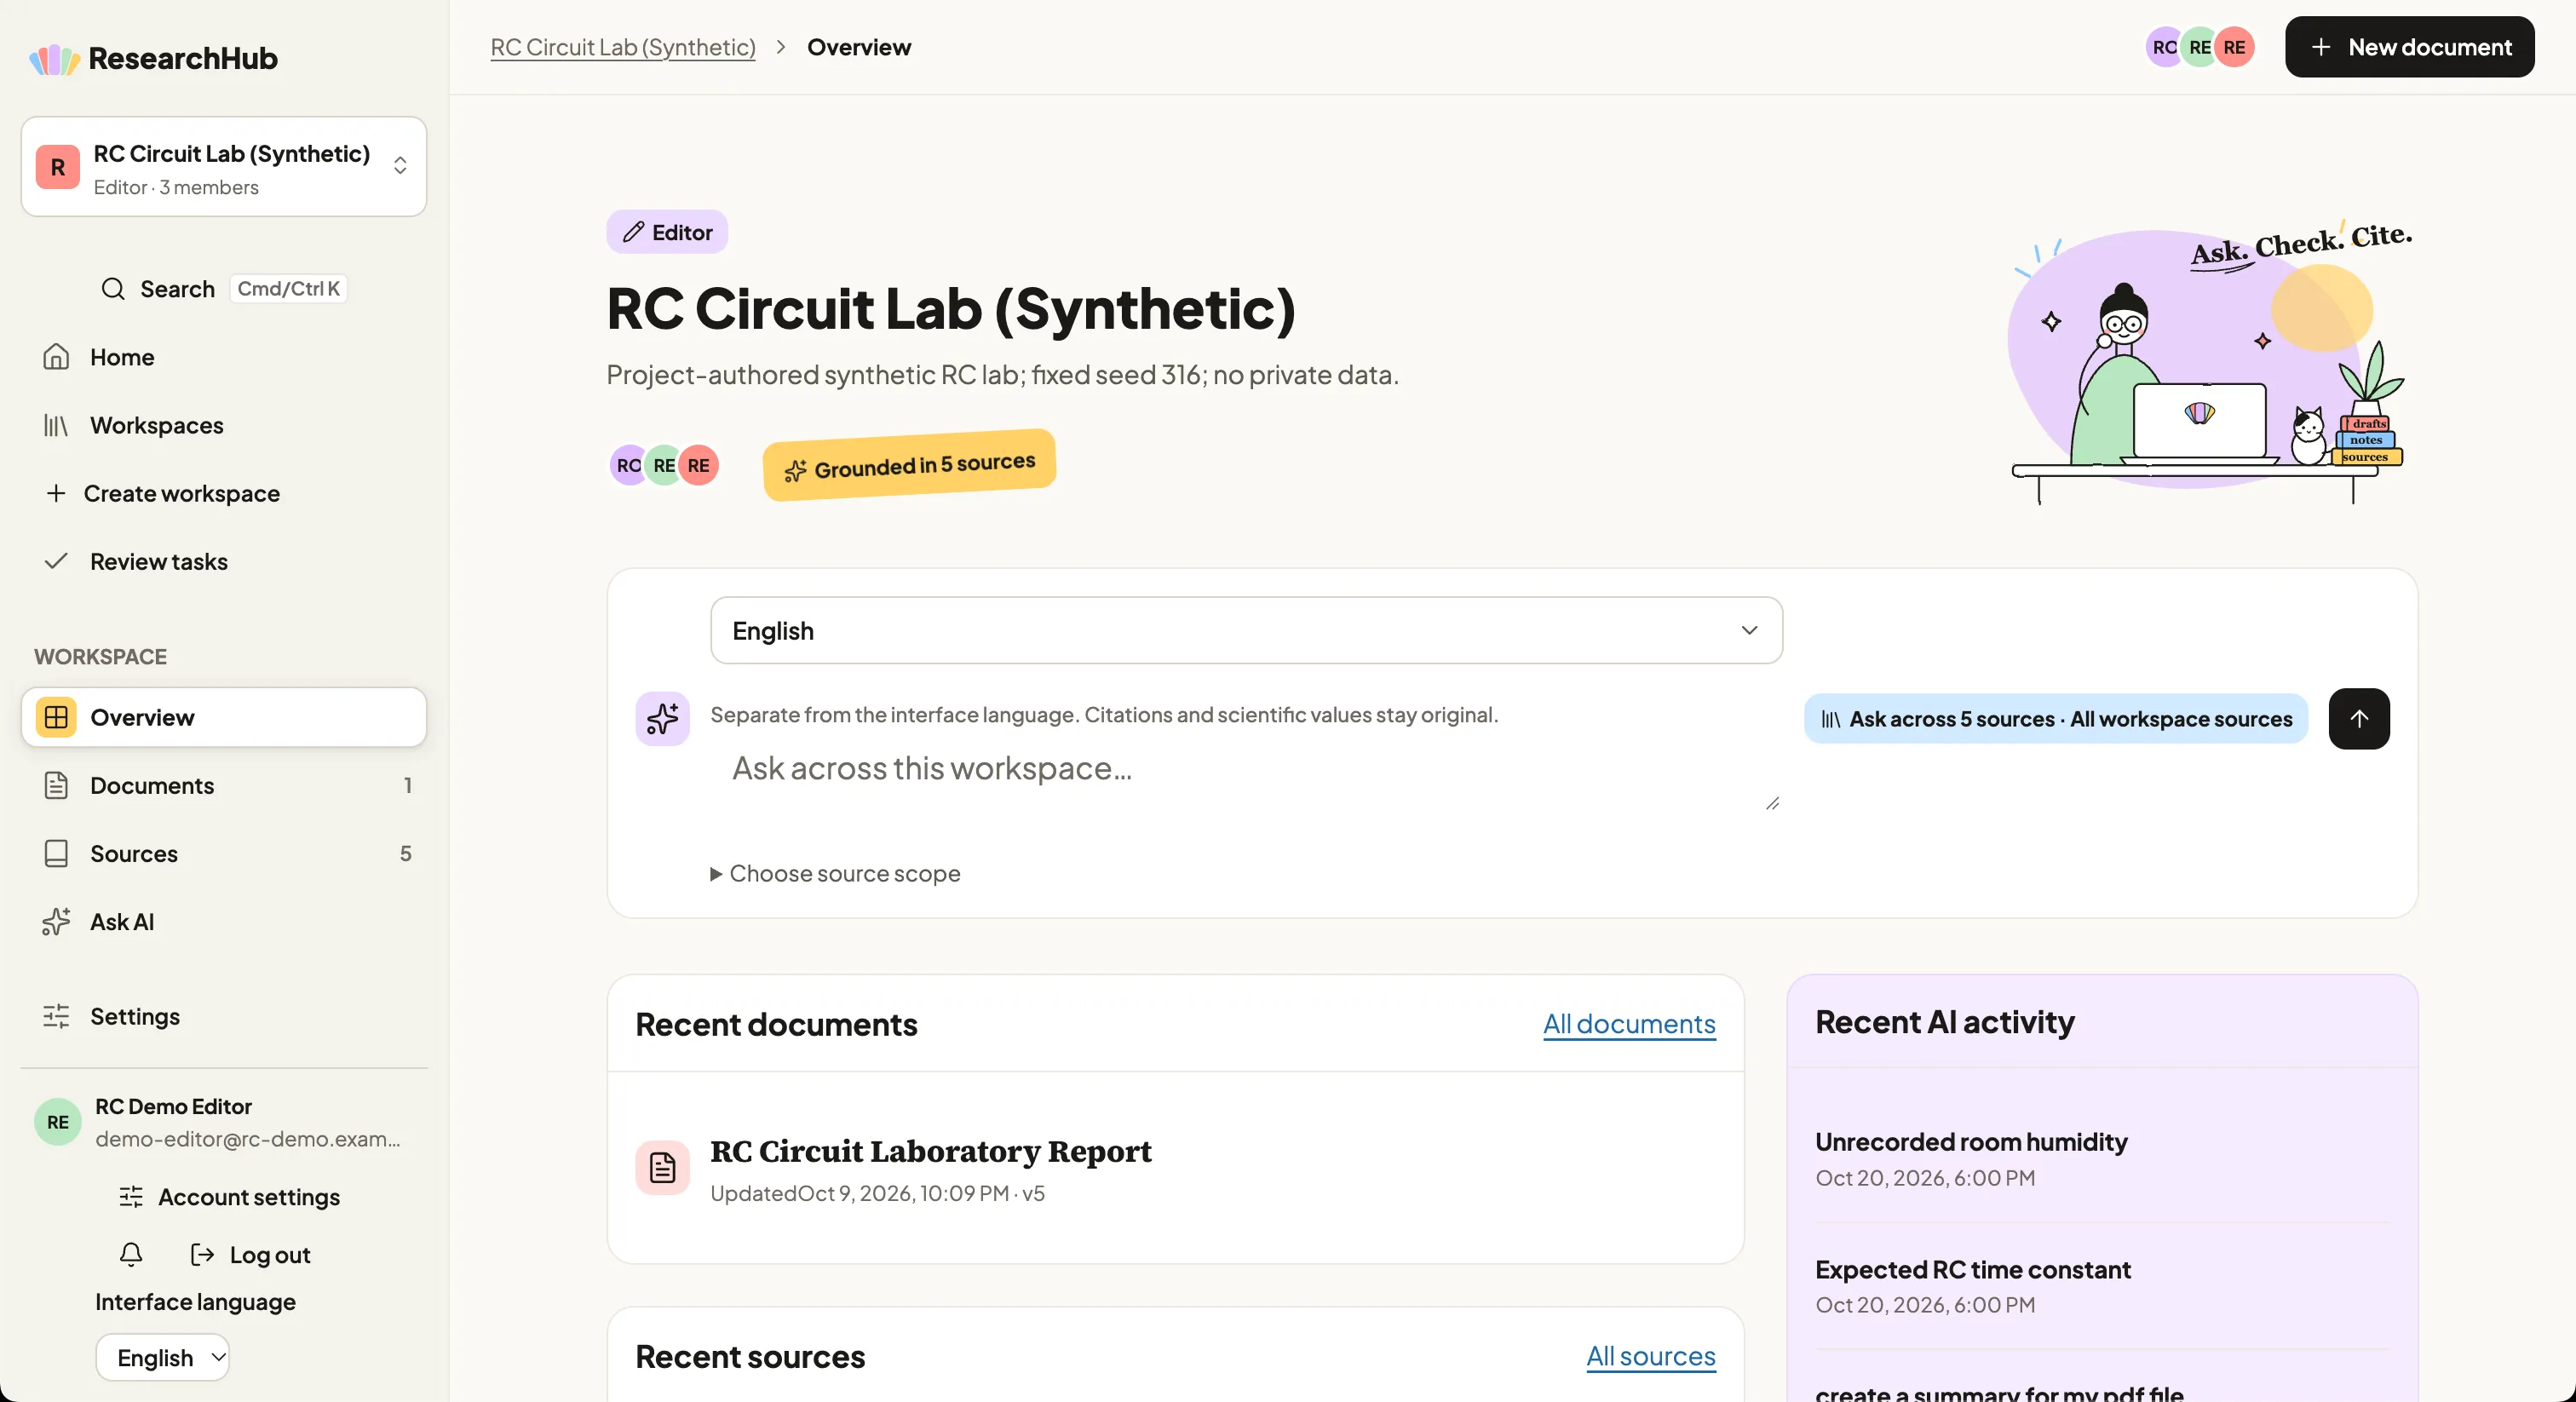Click the Account settings sliders icon
2576x1402 pixels.
coord(131,1197)
